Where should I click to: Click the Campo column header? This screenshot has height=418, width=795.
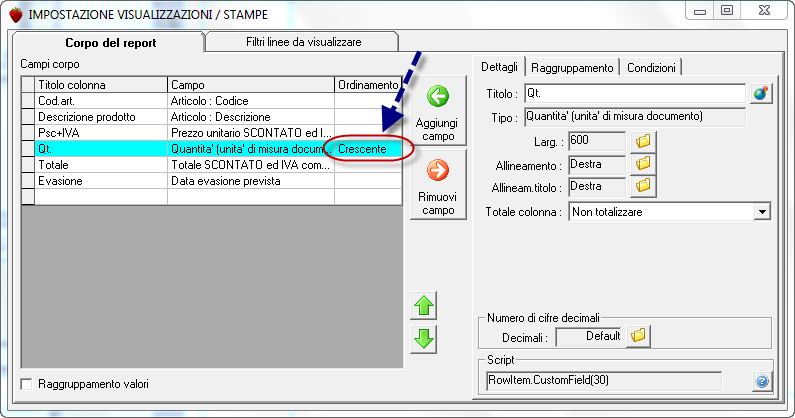[250, 85]
